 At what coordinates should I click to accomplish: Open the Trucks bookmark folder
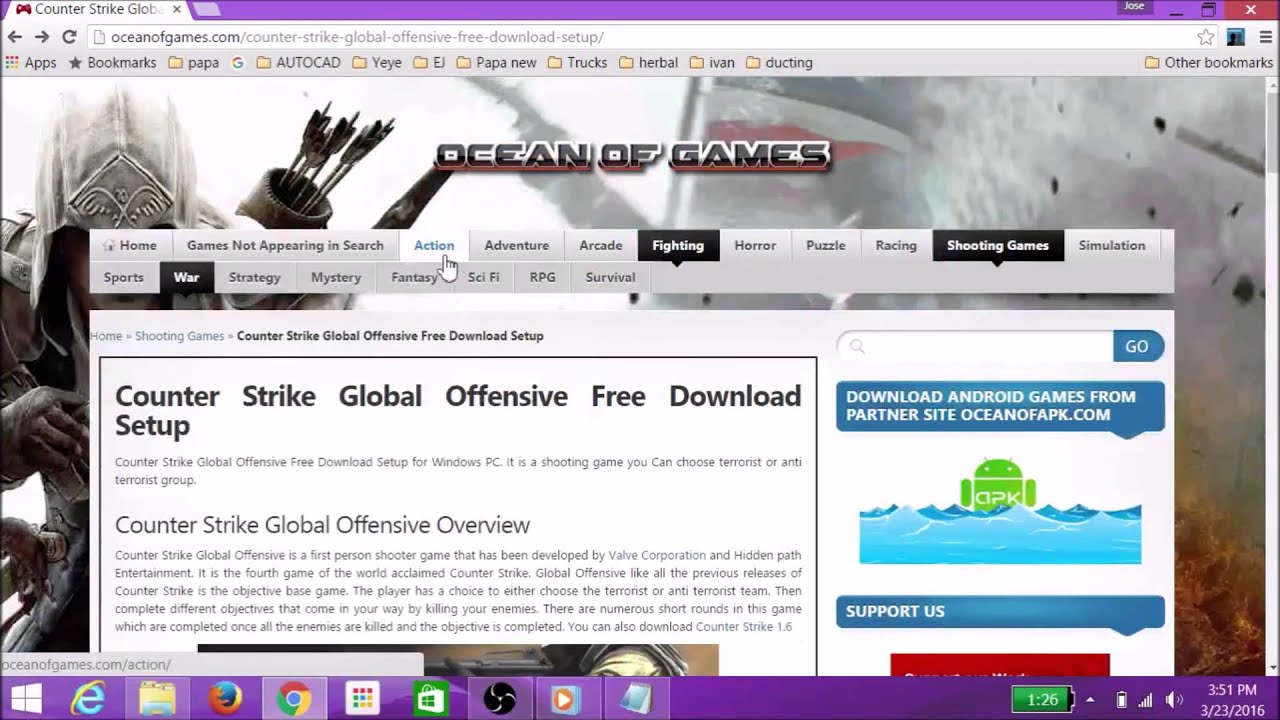(577, 62)
